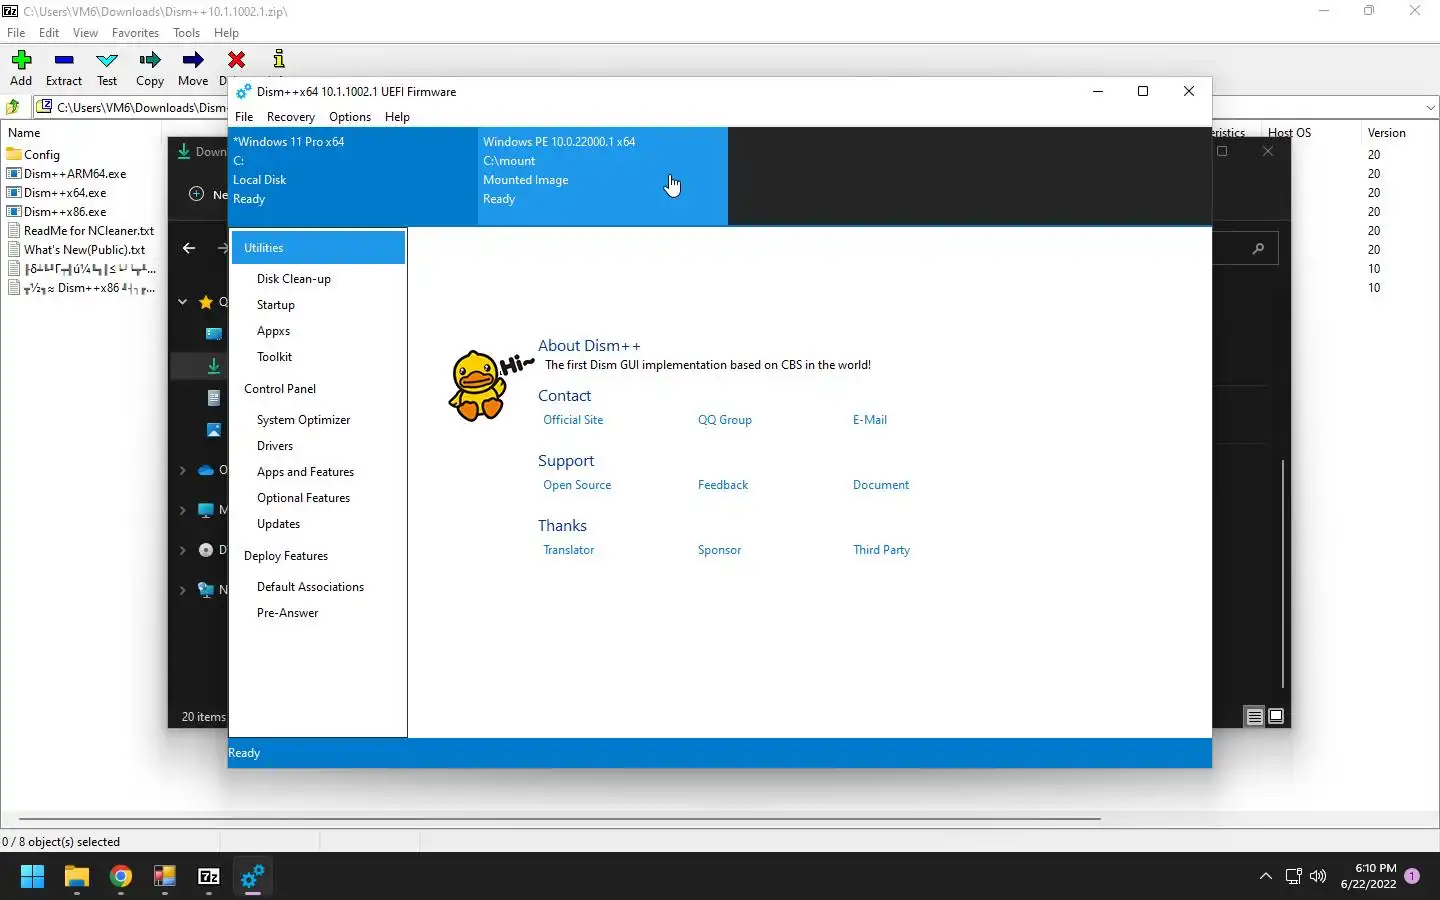The image size is (1440, 900).
Task: Click the Dism++ gear taskbar icon
Action: point(253,877)
